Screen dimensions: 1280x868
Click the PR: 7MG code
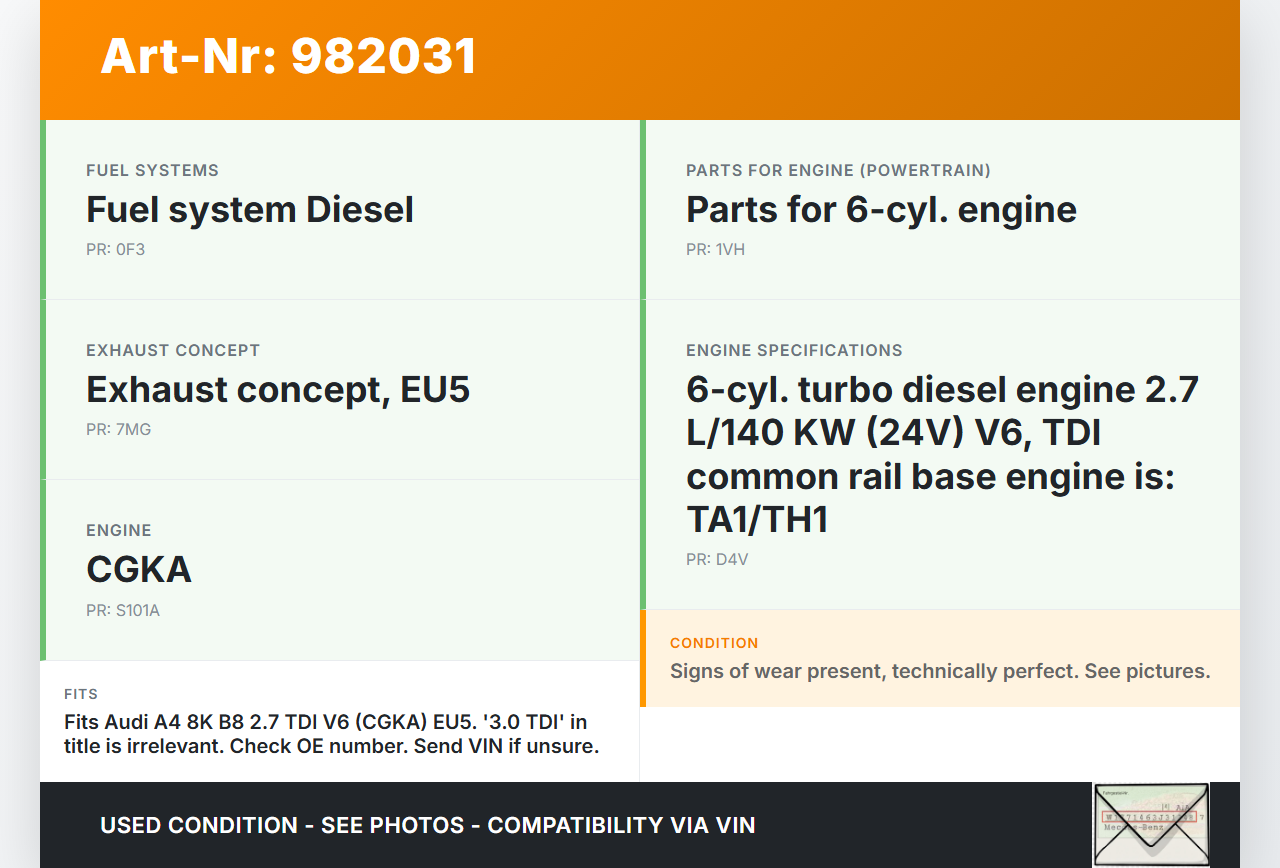pyautogui.click(x=118, y=429)
